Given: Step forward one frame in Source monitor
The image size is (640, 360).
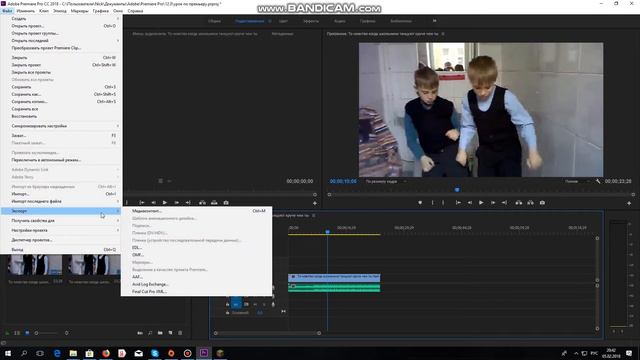Looking at the screenshot, I should coord(176,202).
